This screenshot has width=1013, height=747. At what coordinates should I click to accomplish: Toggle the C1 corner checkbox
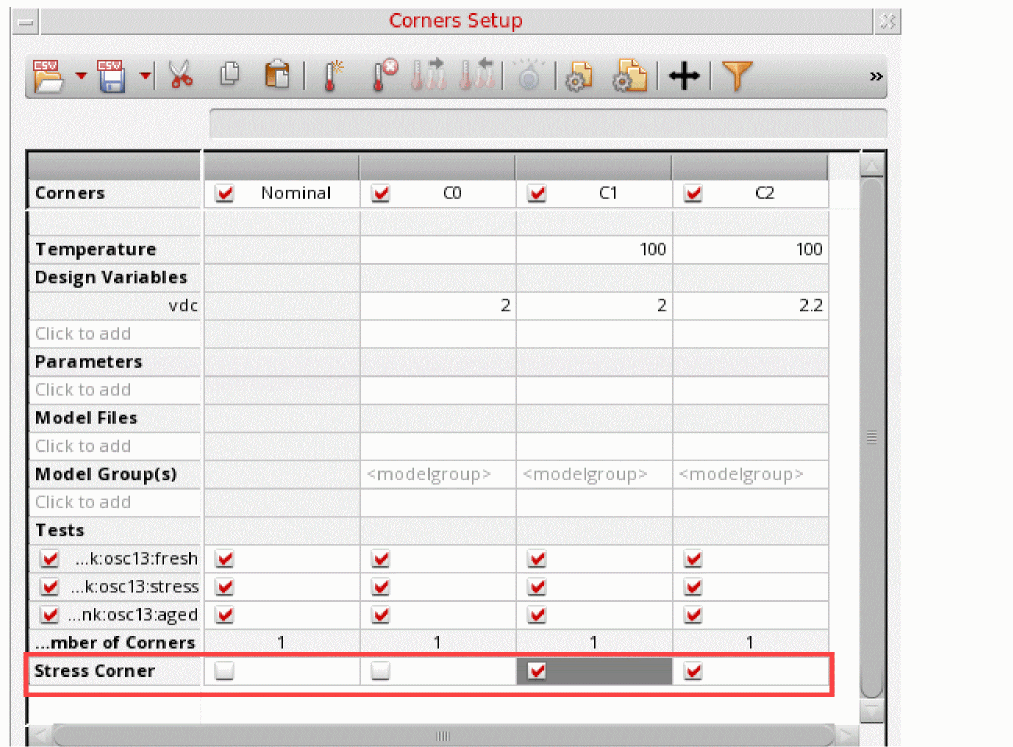[537, 193]
